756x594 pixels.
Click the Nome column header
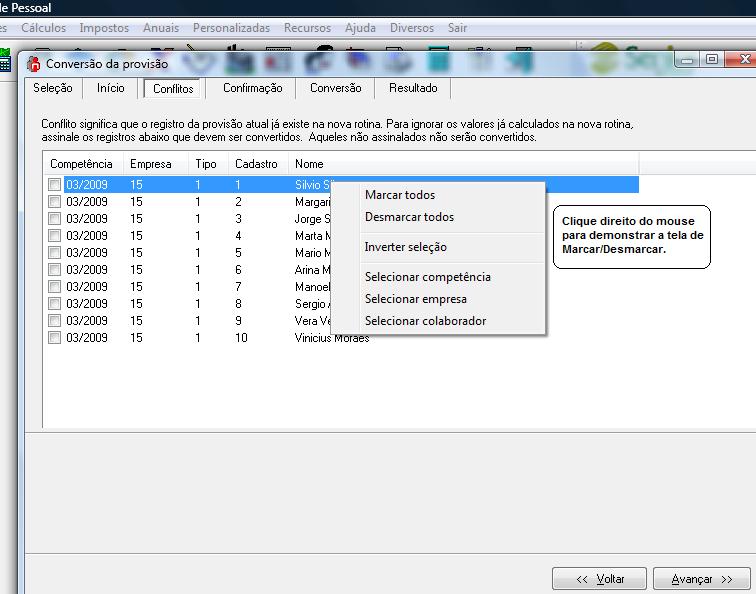tap(464, 164)
